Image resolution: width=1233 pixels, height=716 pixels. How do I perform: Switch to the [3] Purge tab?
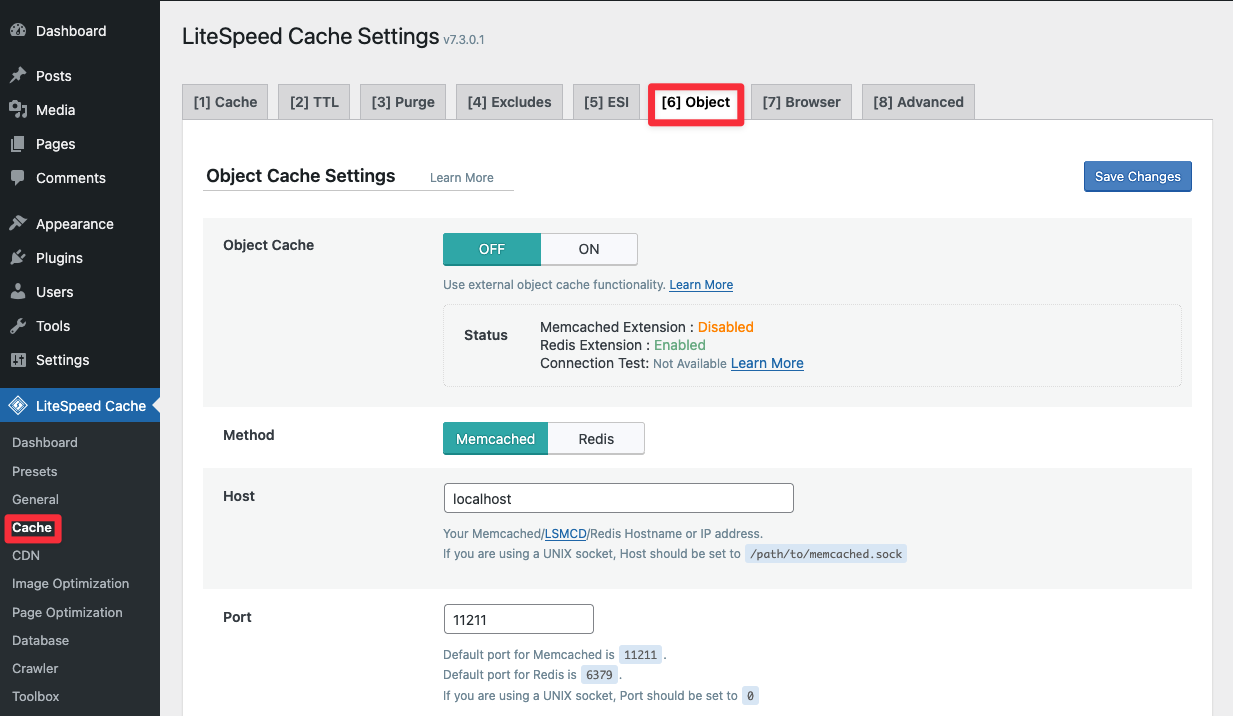pyautogui.click(x=403, y=102)
